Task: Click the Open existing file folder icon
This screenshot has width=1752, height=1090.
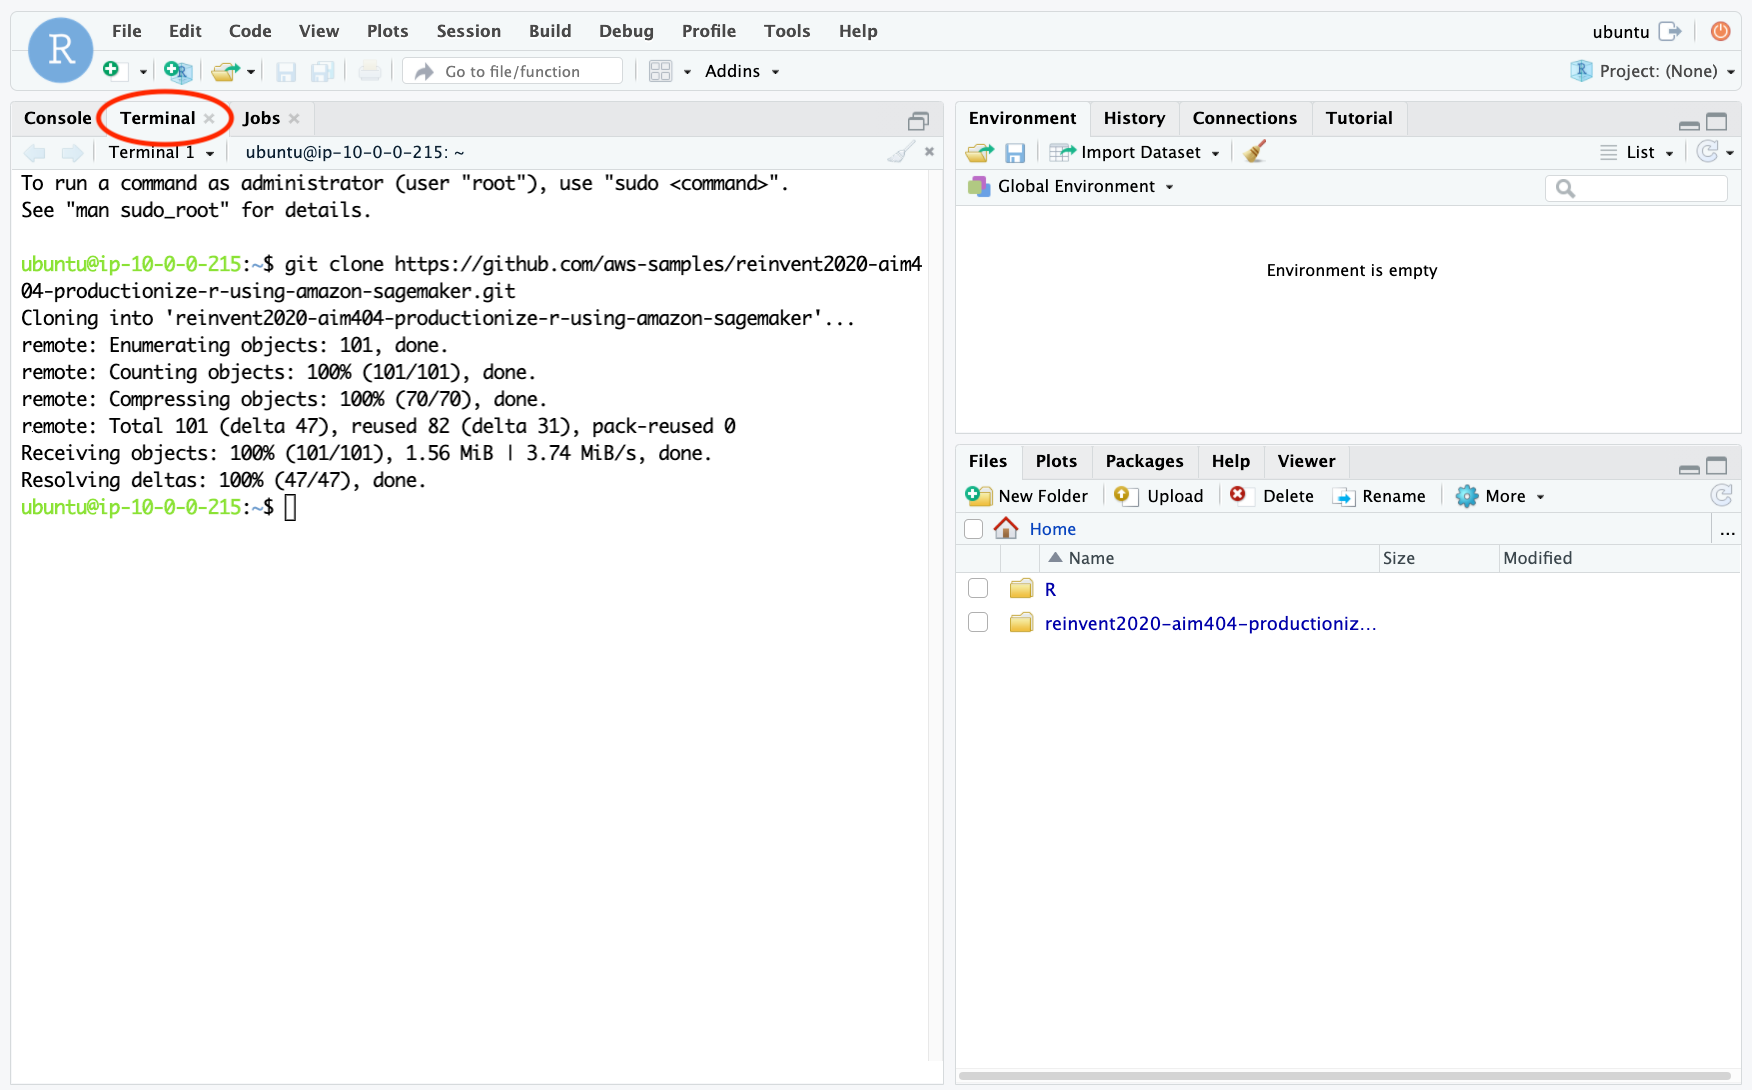Action: 225,71
